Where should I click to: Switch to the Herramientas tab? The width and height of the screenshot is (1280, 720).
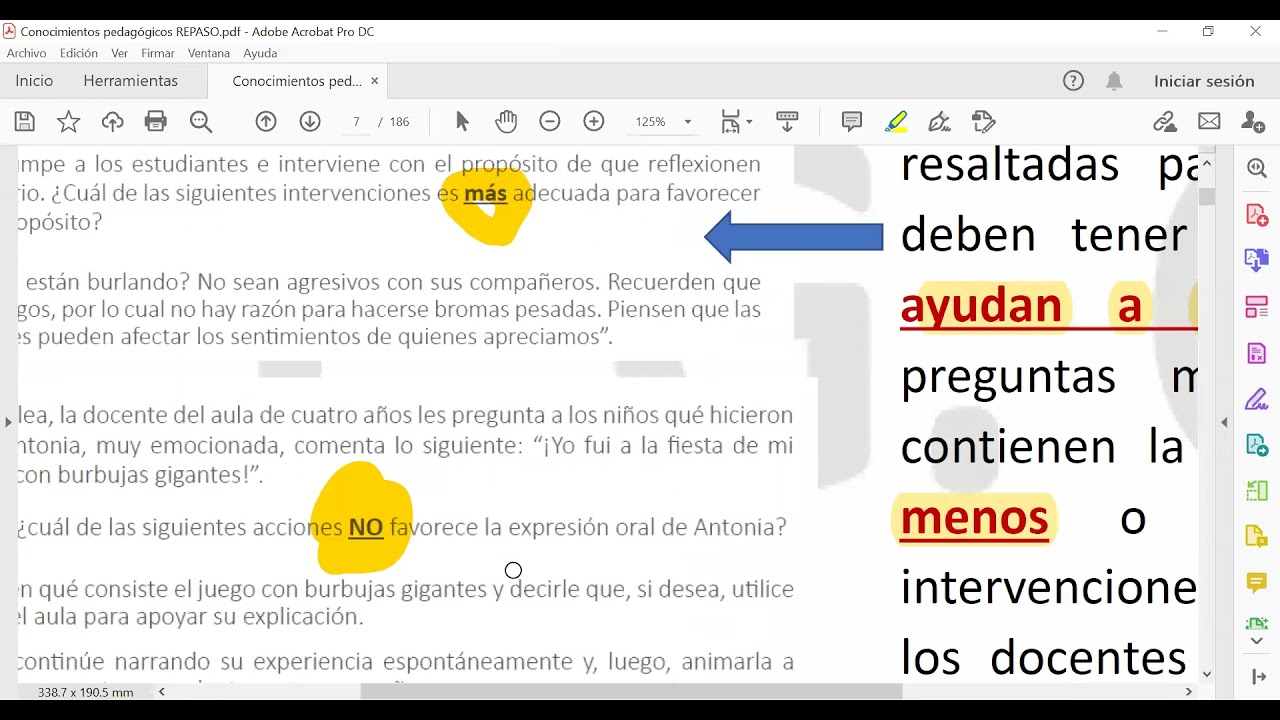[x=131, y=81]
